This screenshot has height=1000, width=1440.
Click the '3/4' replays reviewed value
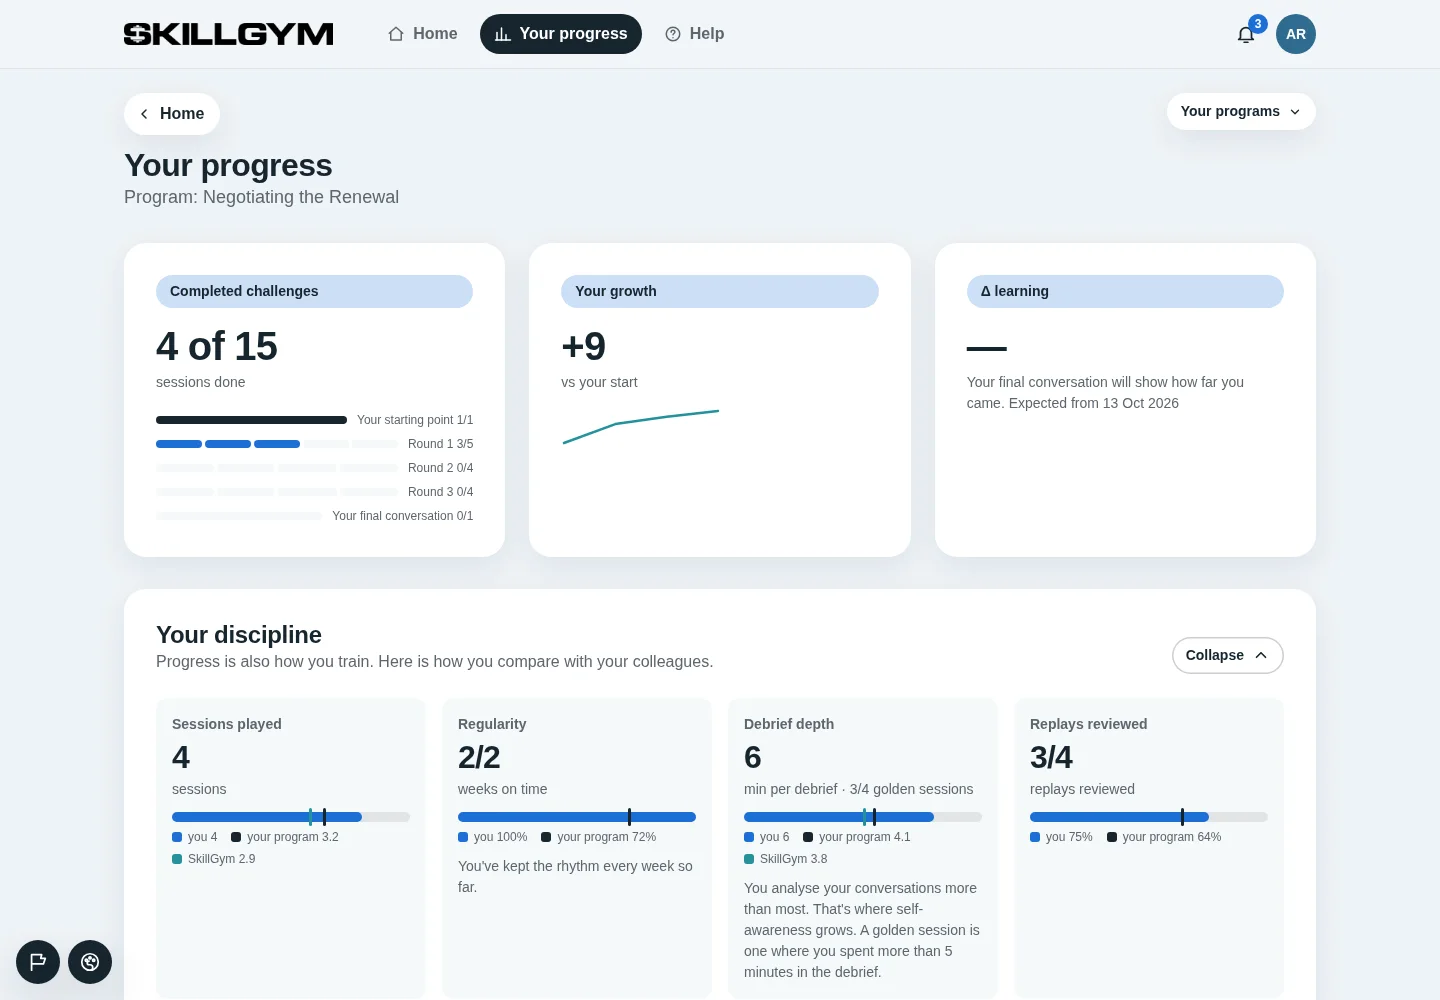1051,757
